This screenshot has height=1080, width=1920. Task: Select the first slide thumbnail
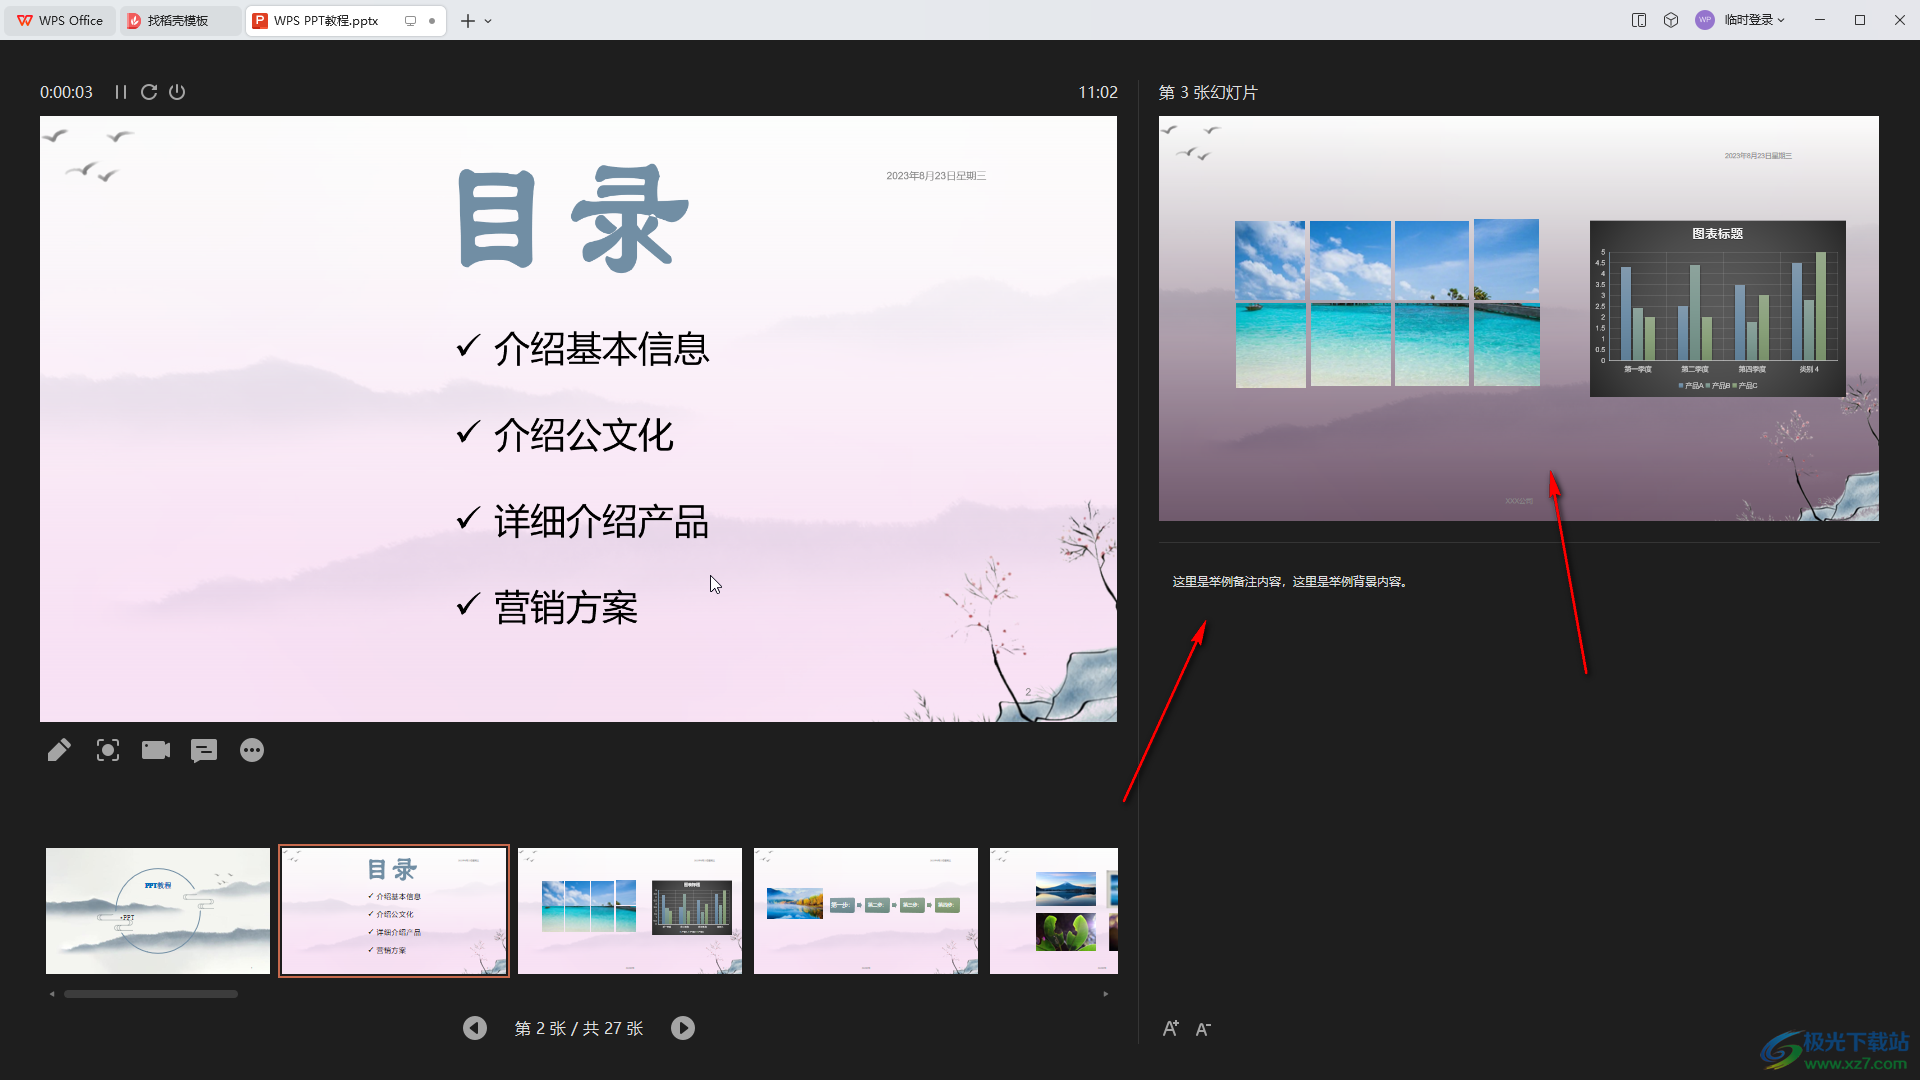tap(158, 911)
